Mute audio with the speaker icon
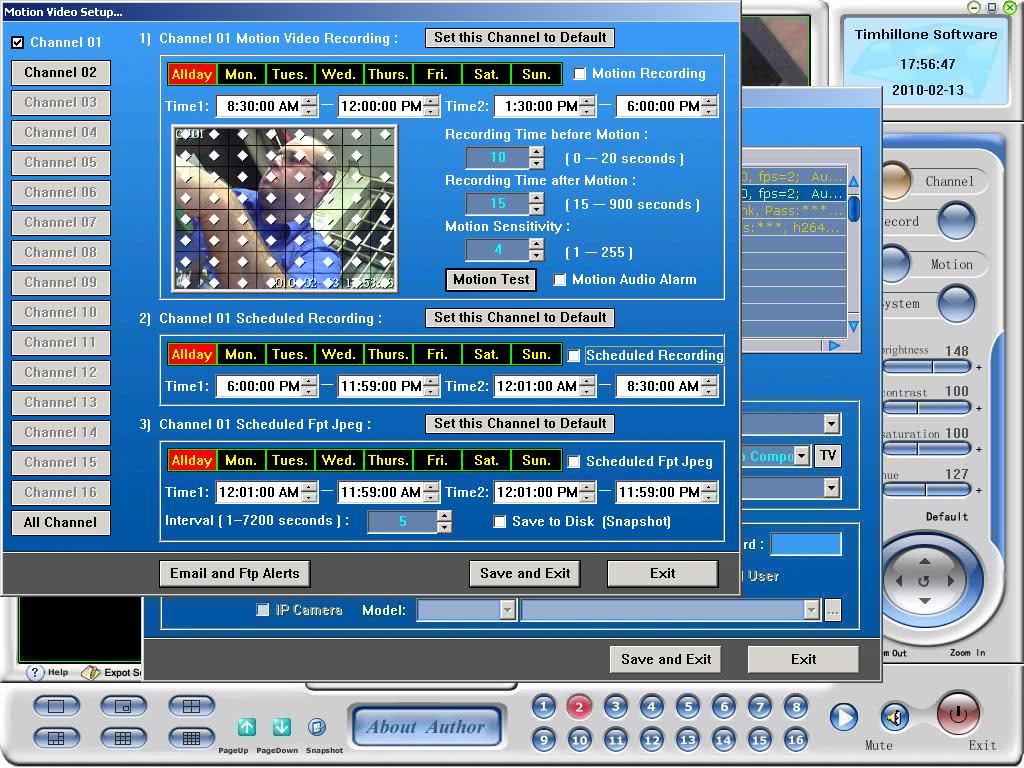Screen dimensions: 1024x768 [894, 717]
